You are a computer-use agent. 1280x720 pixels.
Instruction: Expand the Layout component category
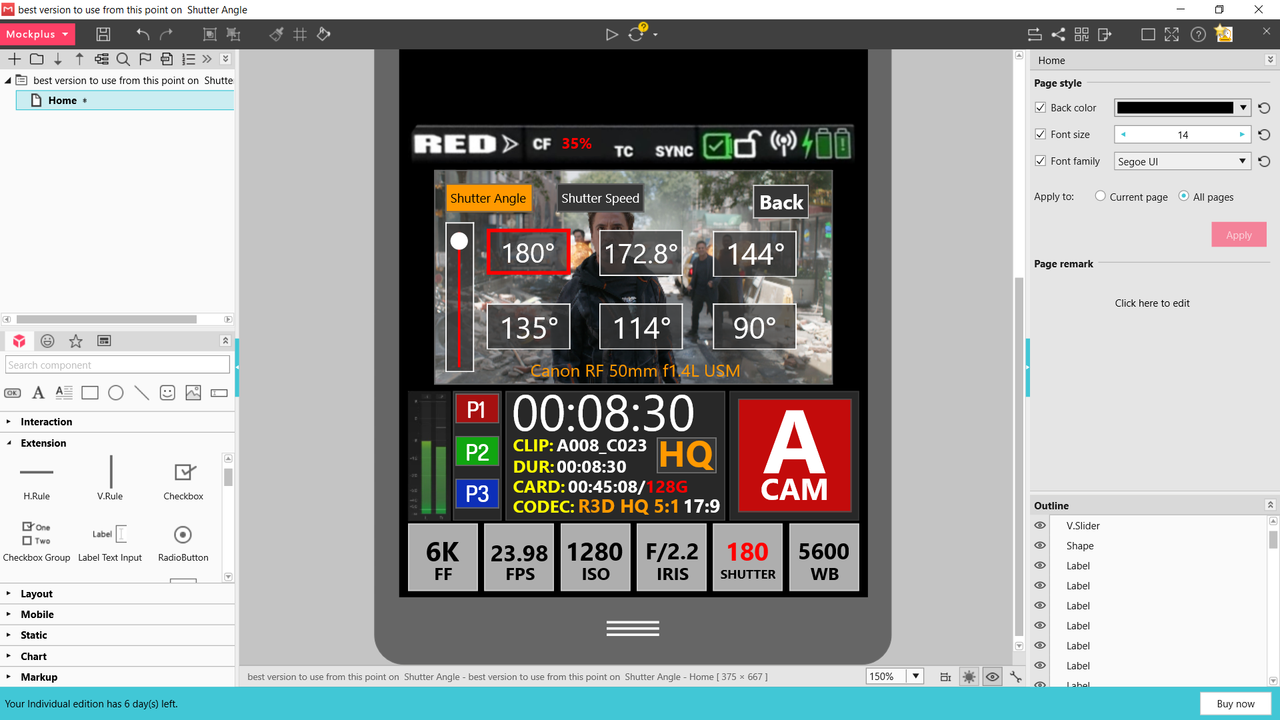click(9, 594)
